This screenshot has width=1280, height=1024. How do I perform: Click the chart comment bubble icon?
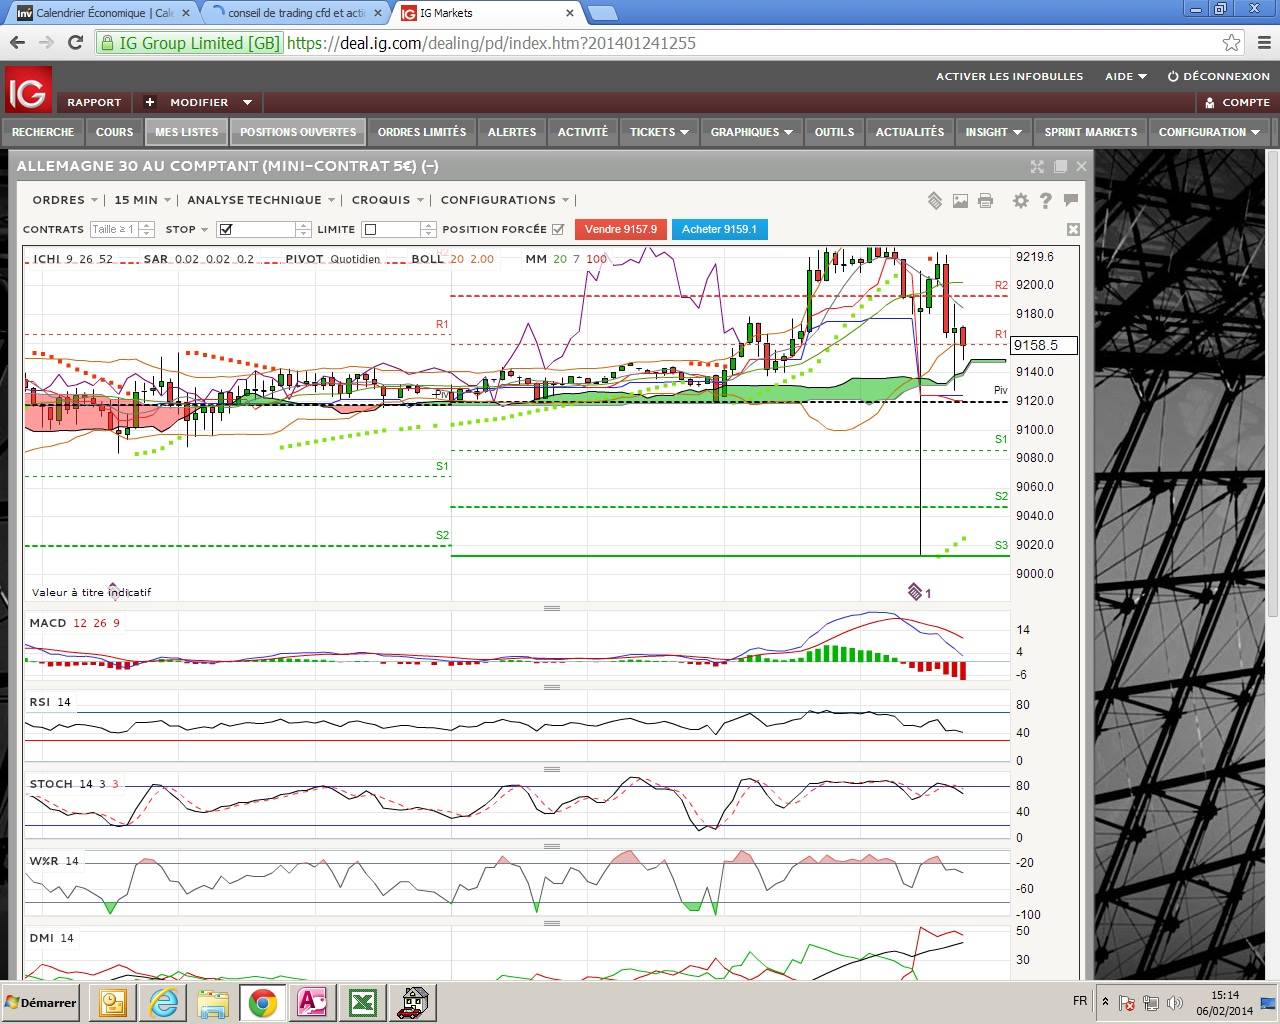coord(1071,200)
